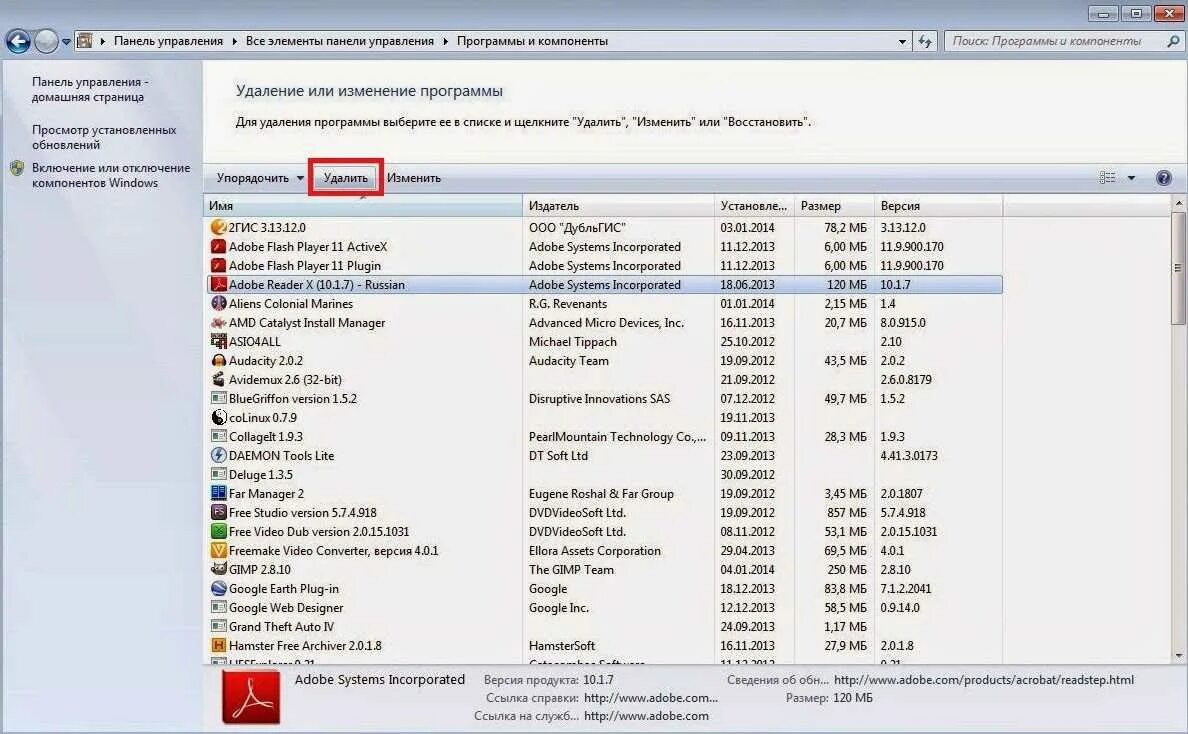Viewport: 1188px width, 734px height.
Task: Click the Изменить toolbar button
Action: [x=414, y=178]
